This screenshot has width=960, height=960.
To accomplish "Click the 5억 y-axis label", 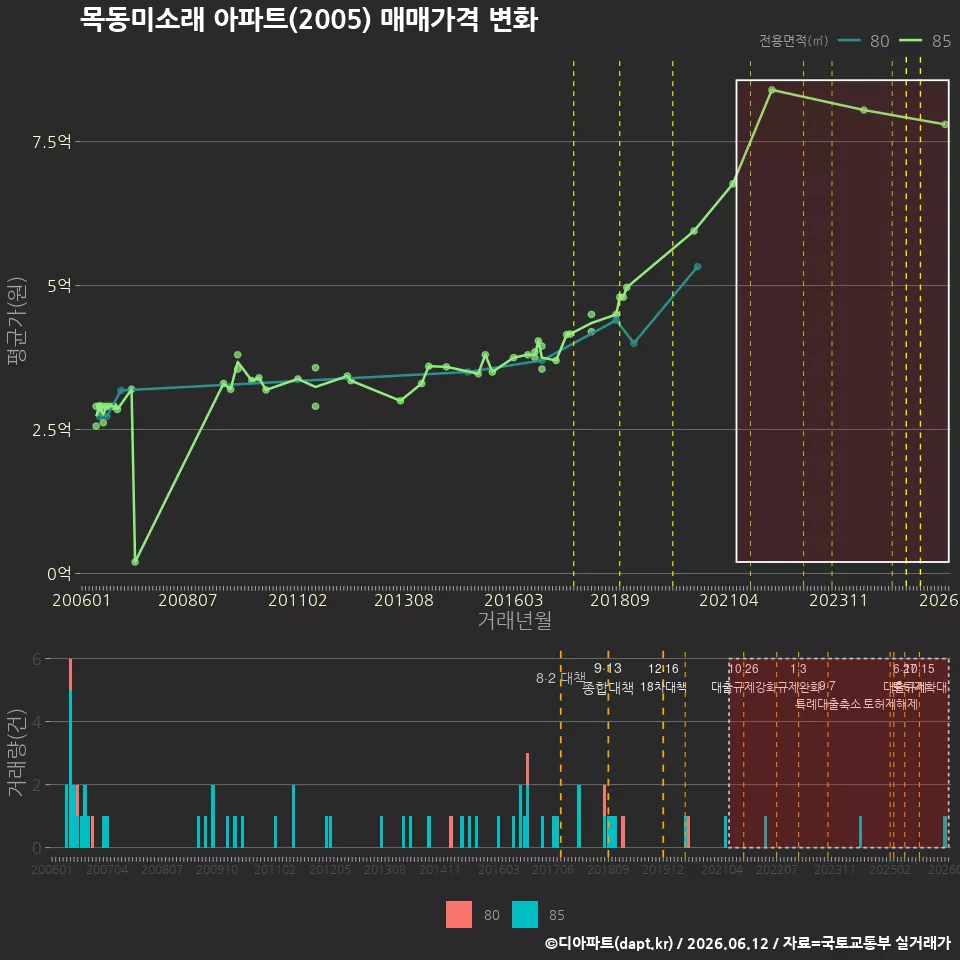I will coord(59,286).
